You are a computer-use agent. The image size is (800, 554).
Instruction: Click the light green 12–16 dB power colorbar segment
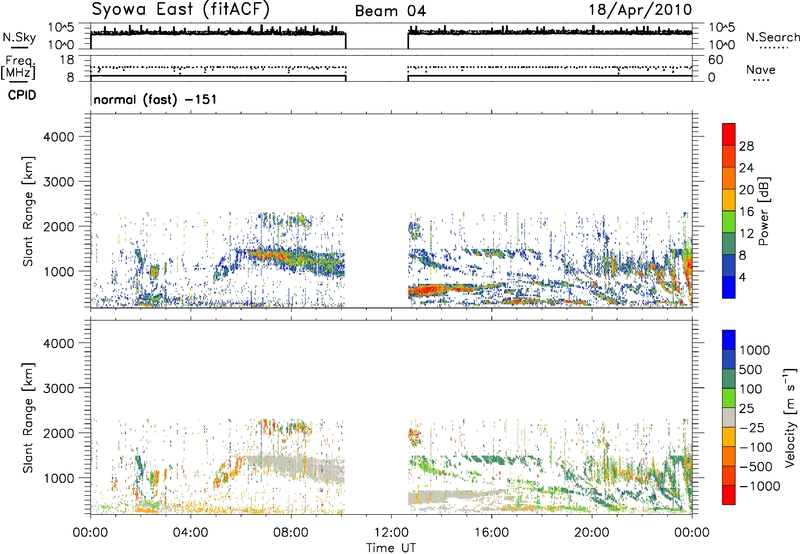pos(729,222)
